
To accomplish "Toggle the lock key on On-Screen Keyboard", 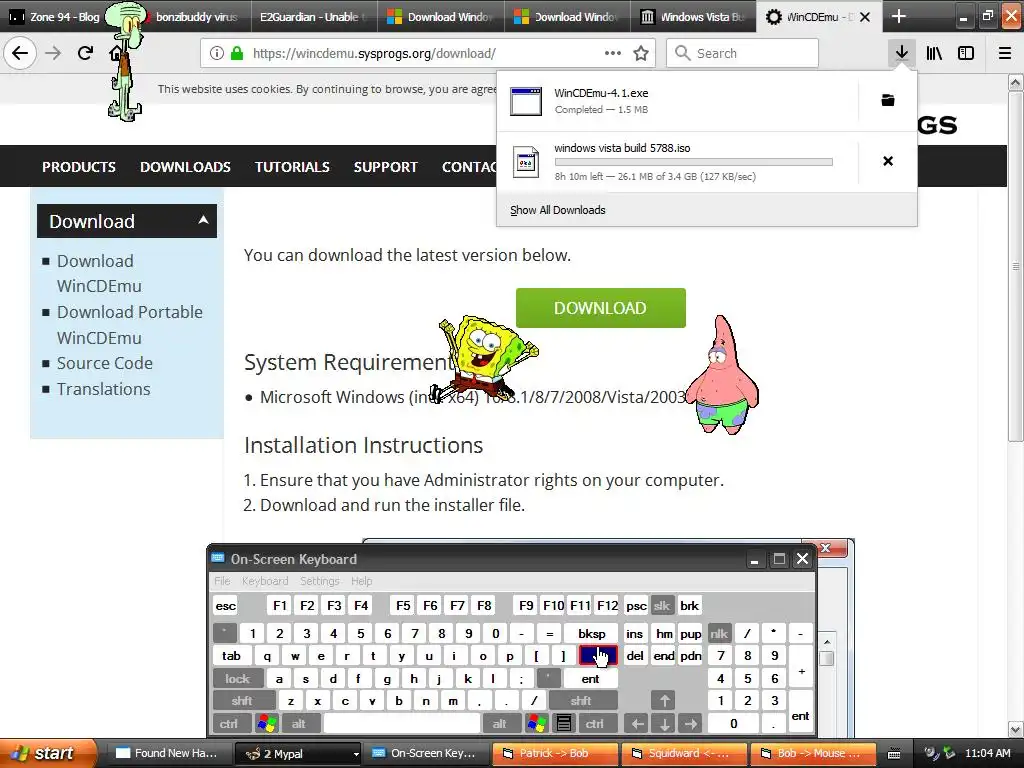I will point(238,679).
